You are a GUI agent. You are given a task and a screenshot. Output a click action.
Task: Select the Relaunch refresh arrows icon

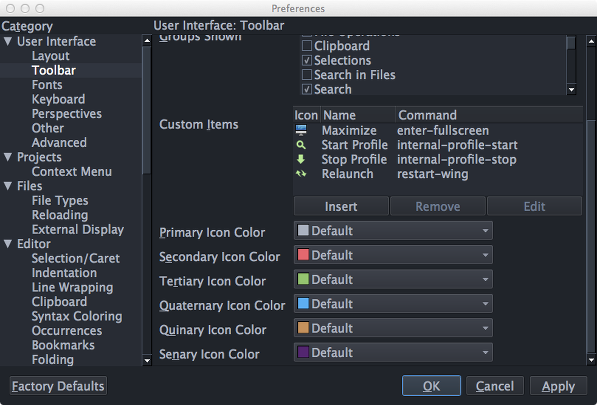tap(301, 174)
